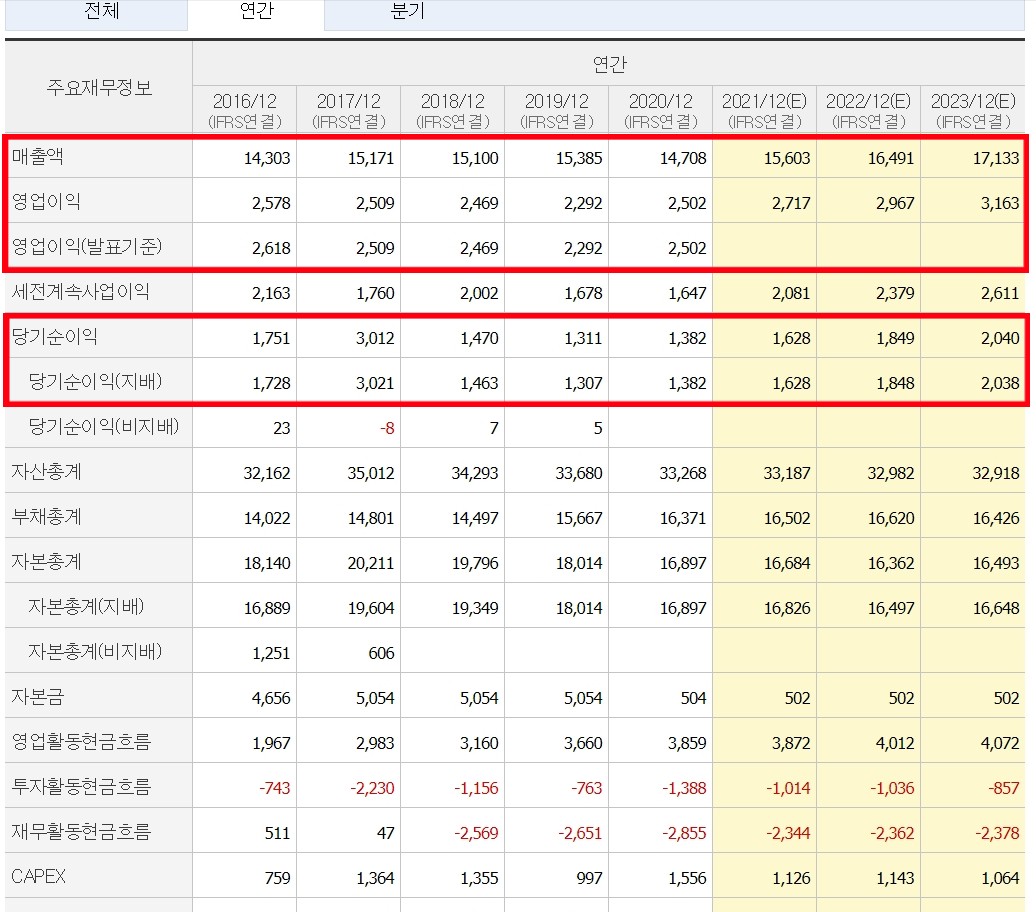This screenshot has height=912, width=1036.
Task: Click 2017/12 자산총계 value 35,012
Action: click(371, 473)
